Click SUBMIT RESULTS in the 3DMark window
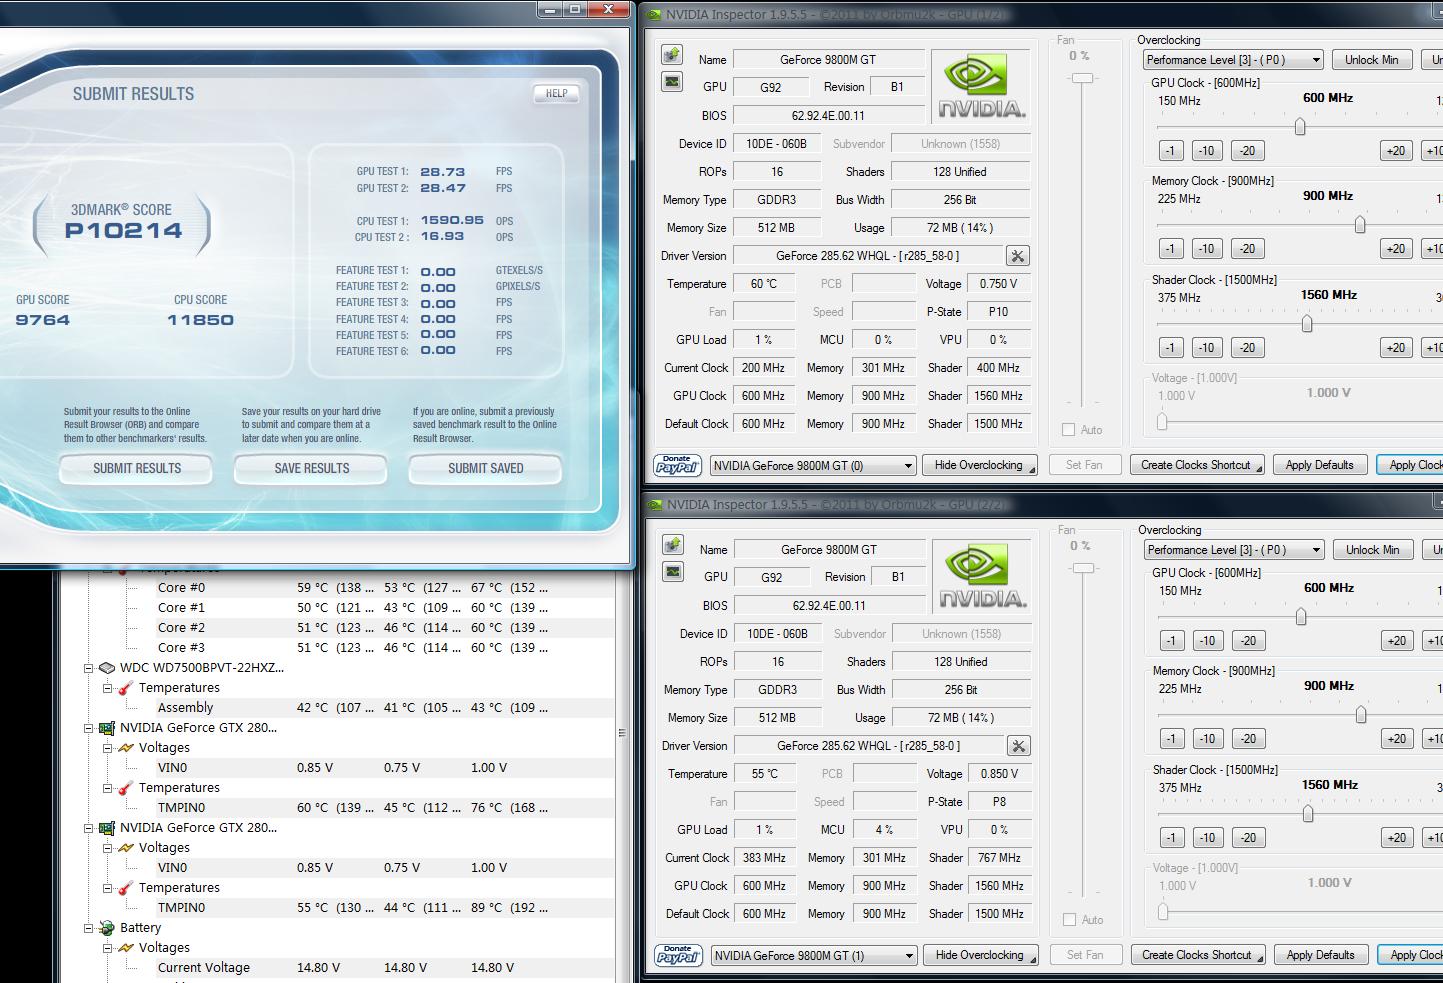The image size is (1443, 983). tap(137, 468)
